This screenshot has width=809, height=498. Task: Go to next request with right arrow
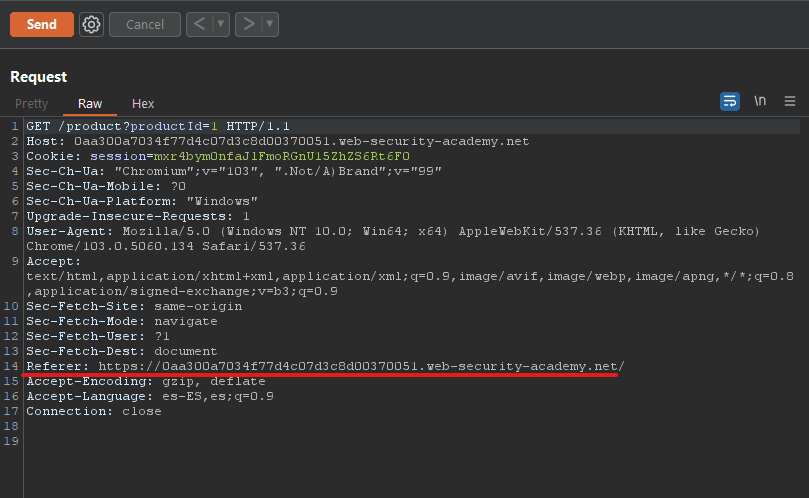coord(249,24)
